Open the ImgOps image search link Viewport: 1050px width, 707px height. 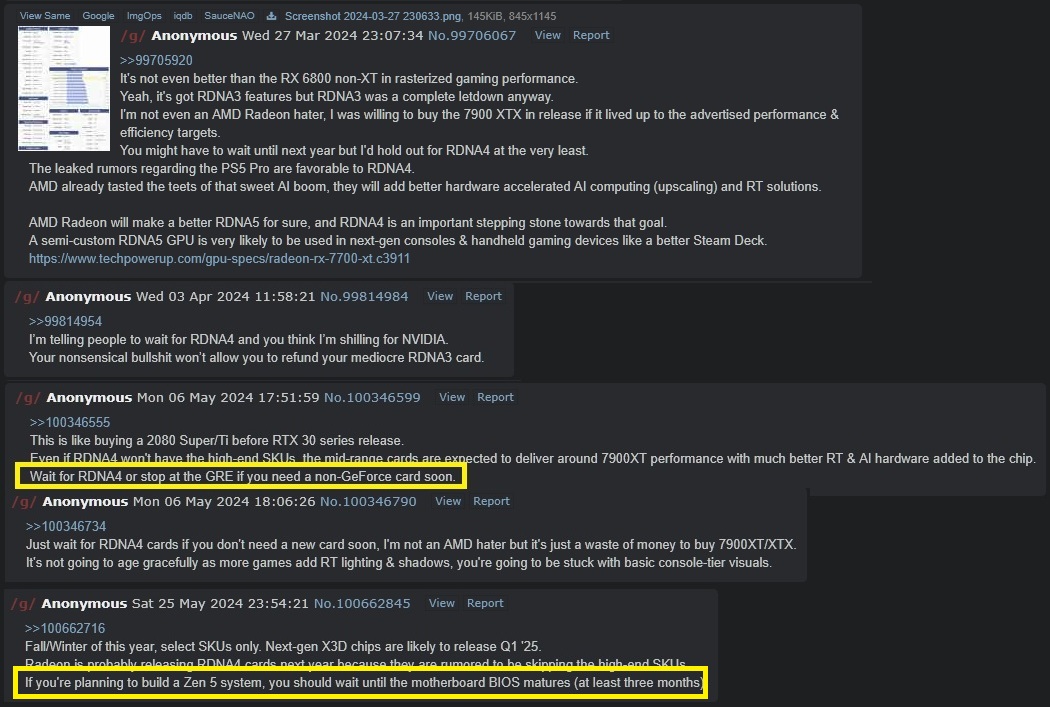[x=144, y=15]
